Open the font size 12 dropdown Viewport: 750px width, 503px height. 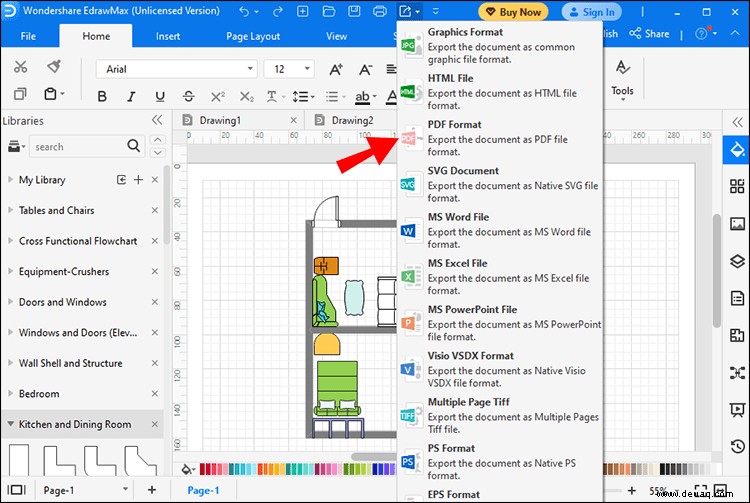pyautogui.click(x=307, y=69)
